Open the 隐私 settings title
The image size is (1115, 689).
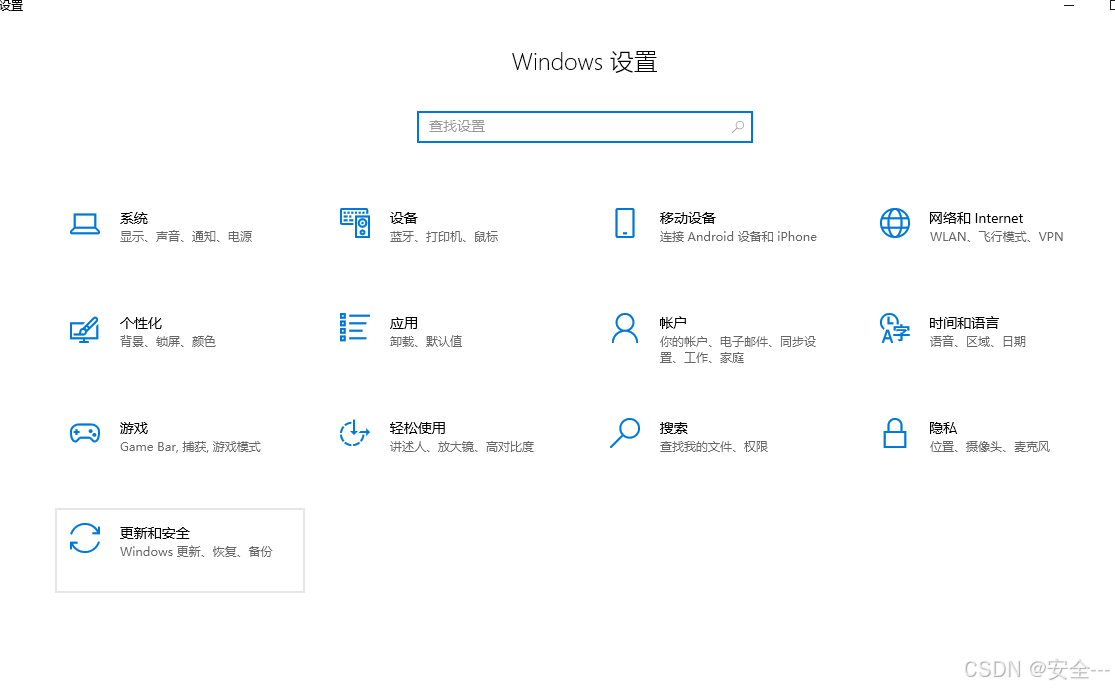[x=943, y=428]
